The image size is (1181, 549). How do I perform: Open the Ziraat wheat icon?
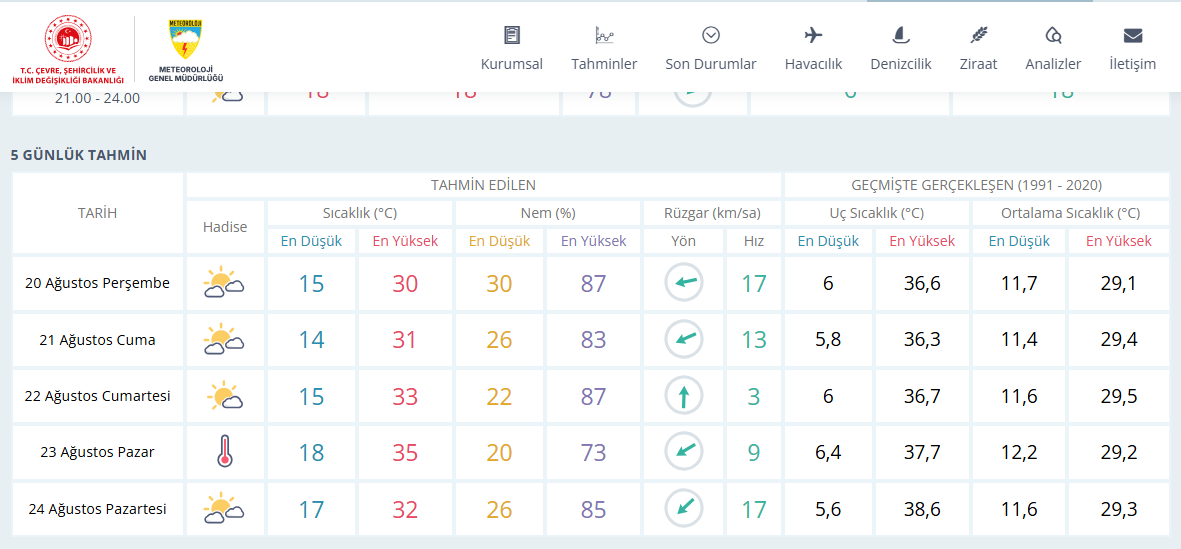[x=979, y=35]
